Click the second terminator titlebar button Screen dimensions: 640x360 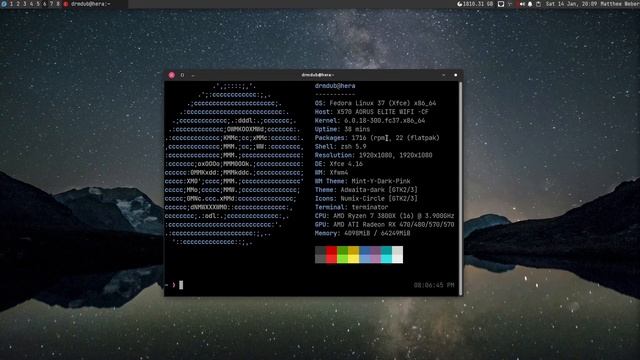182,75
